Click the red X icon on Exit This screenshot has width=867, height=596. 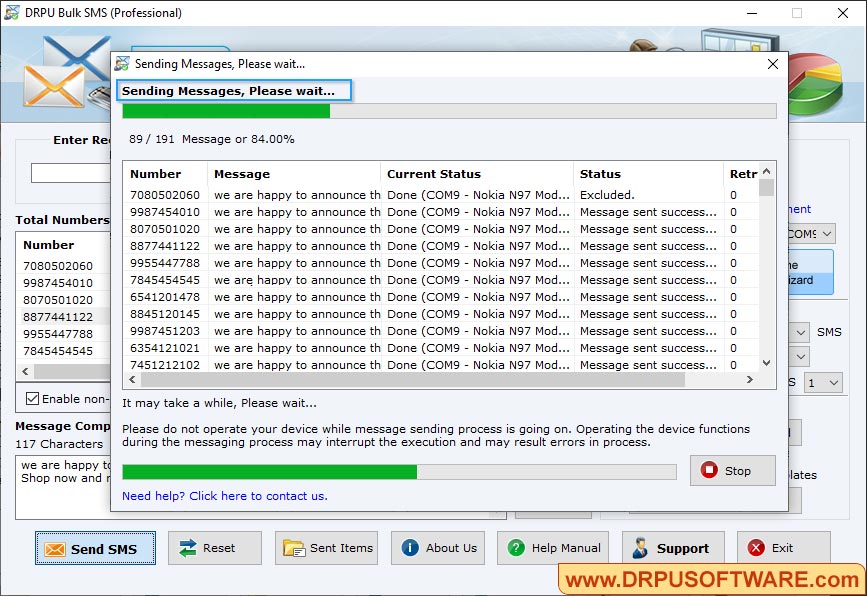[756, 548]
